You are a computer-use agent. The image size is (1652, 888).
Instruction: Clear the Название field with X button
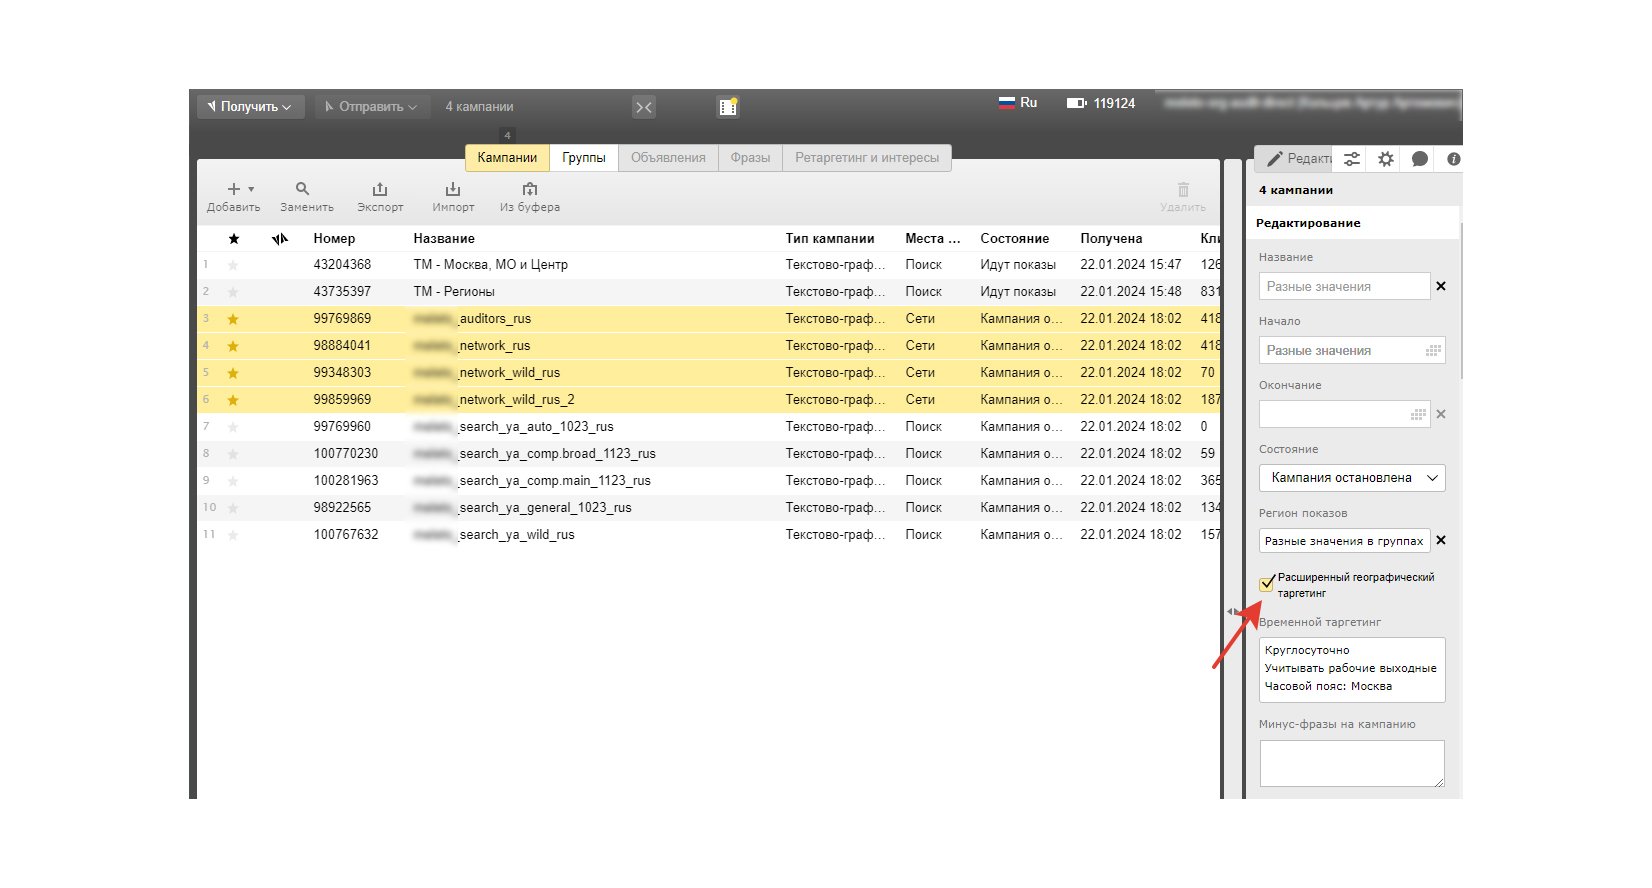click(1441, 286)
